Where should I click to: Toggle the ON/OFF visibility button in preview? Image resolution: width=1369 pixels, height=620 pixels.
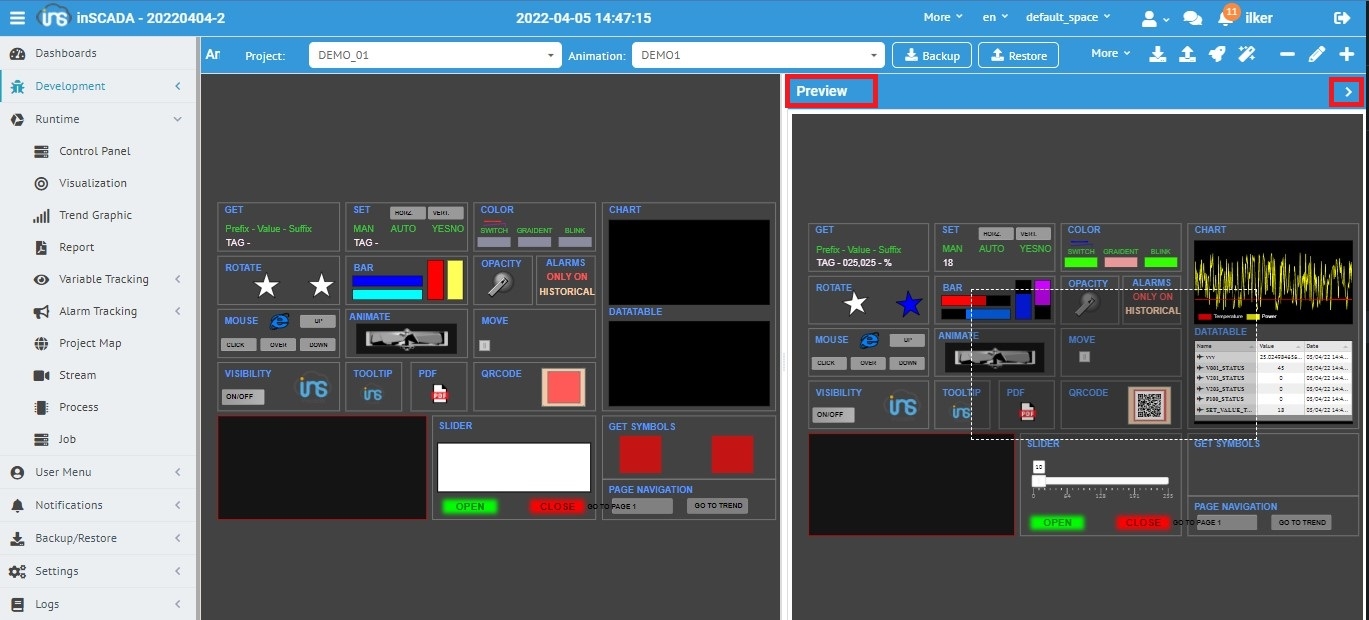click(834, 415)
